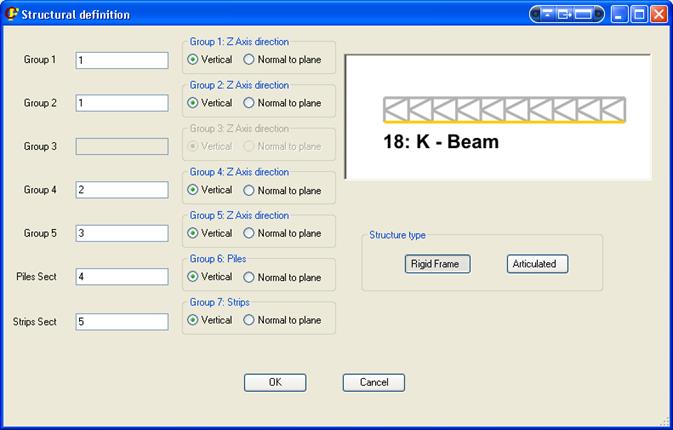673x430 pixels.
Task: Click the Structural definition app icon
Action: (x=12, y=14)
